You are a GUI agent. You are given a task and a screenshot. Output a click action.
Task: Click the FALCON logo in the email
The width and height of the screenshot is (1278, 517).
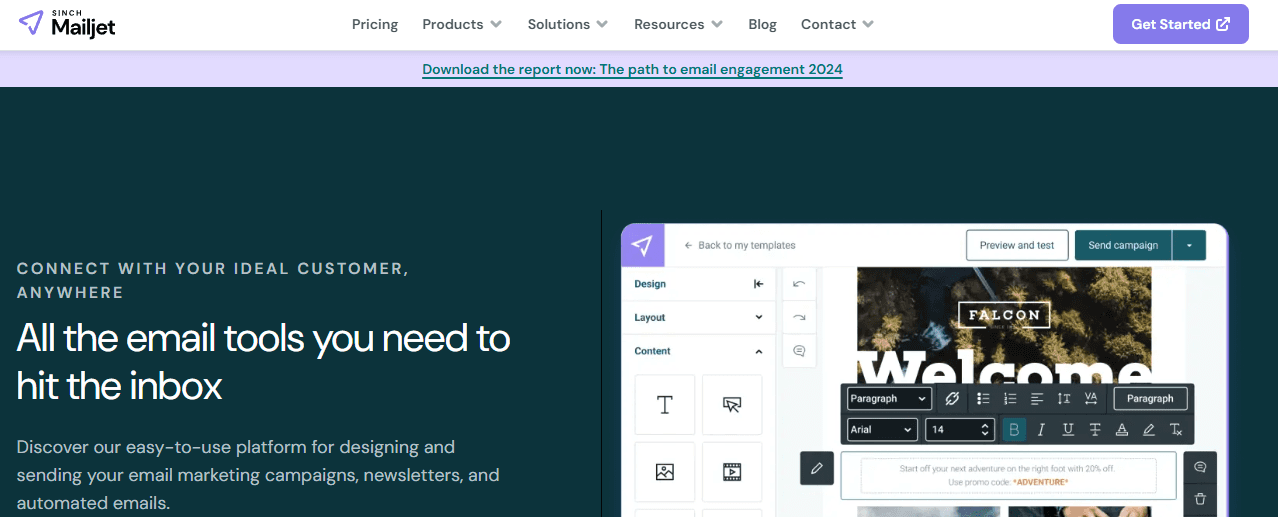coord(1004,315)
